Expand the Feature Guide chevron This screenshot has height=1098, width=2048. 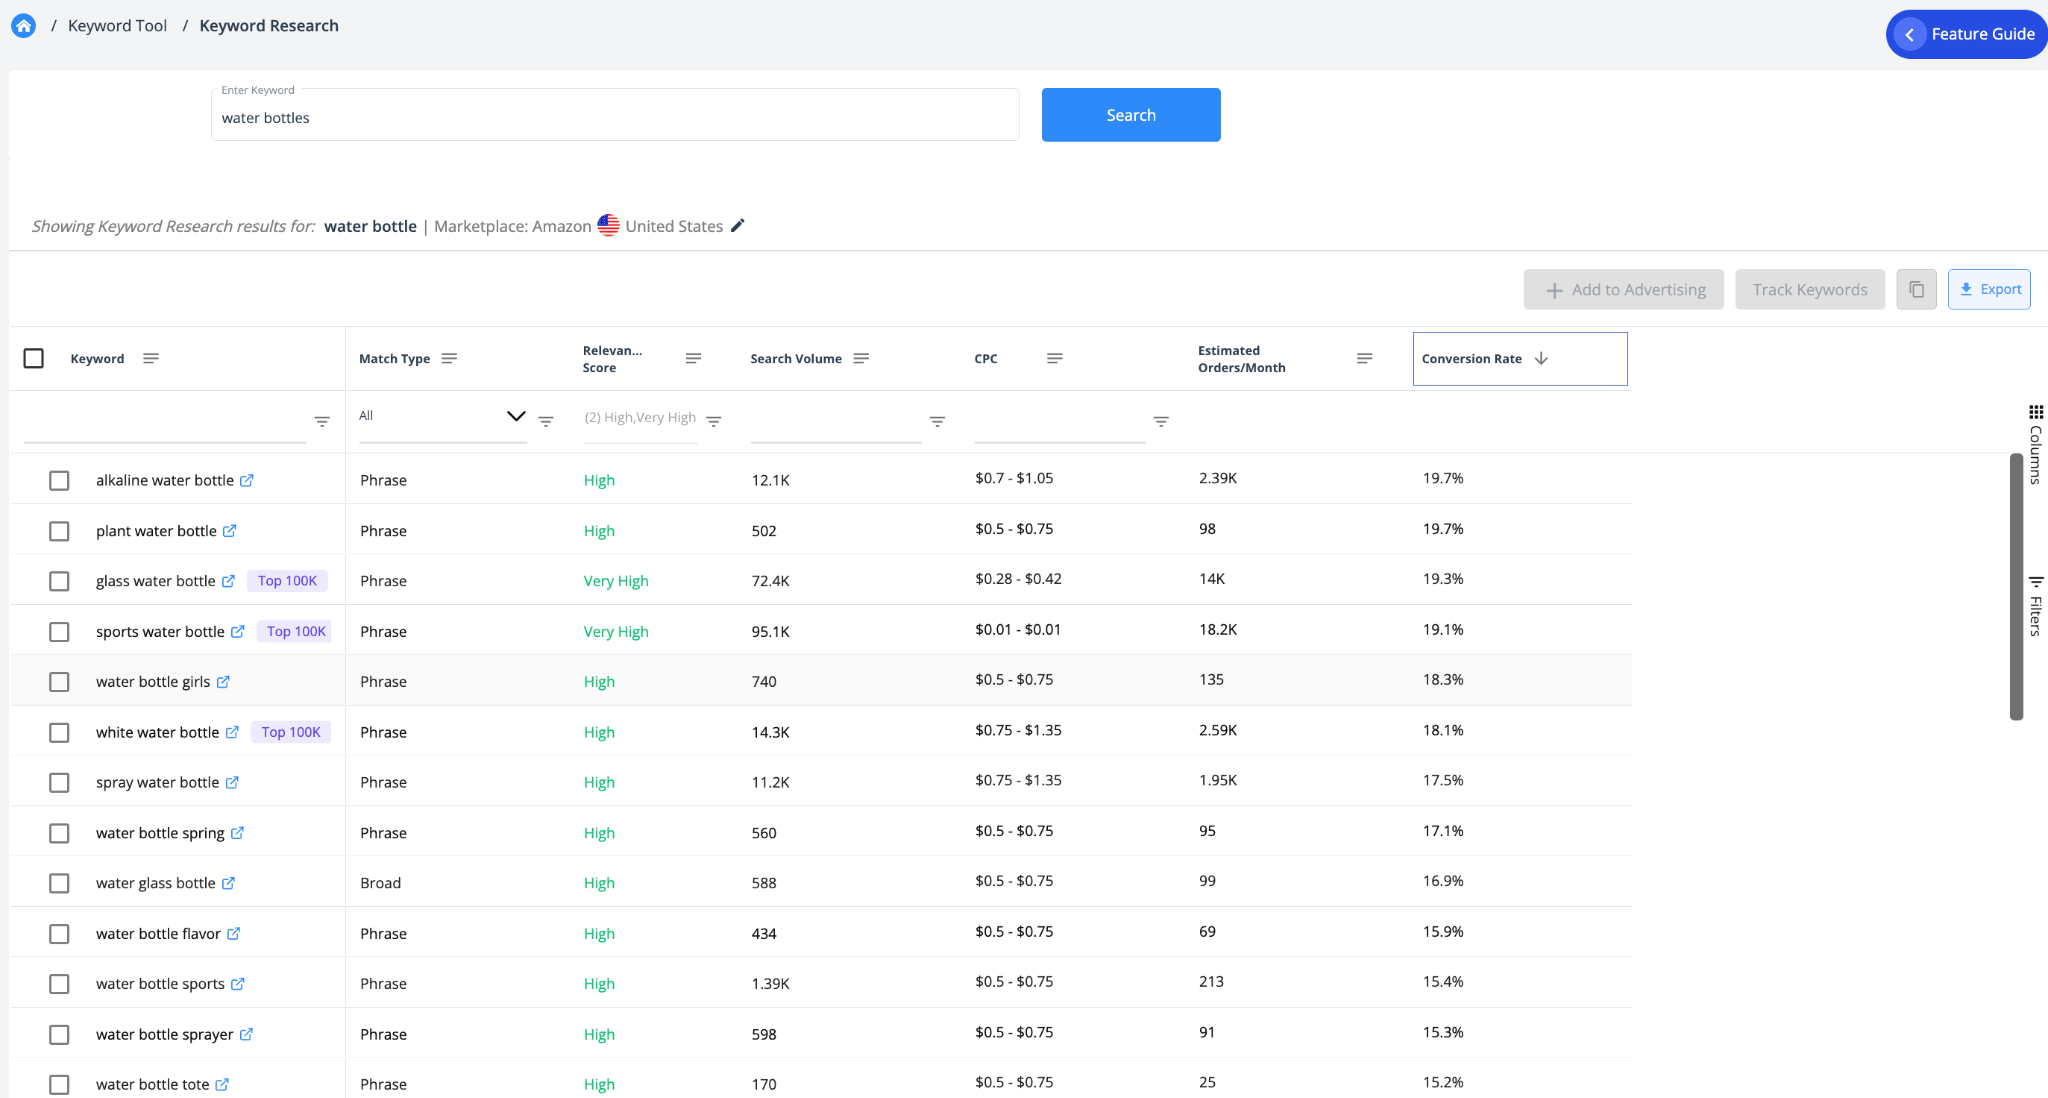(x=1909, y=34)
